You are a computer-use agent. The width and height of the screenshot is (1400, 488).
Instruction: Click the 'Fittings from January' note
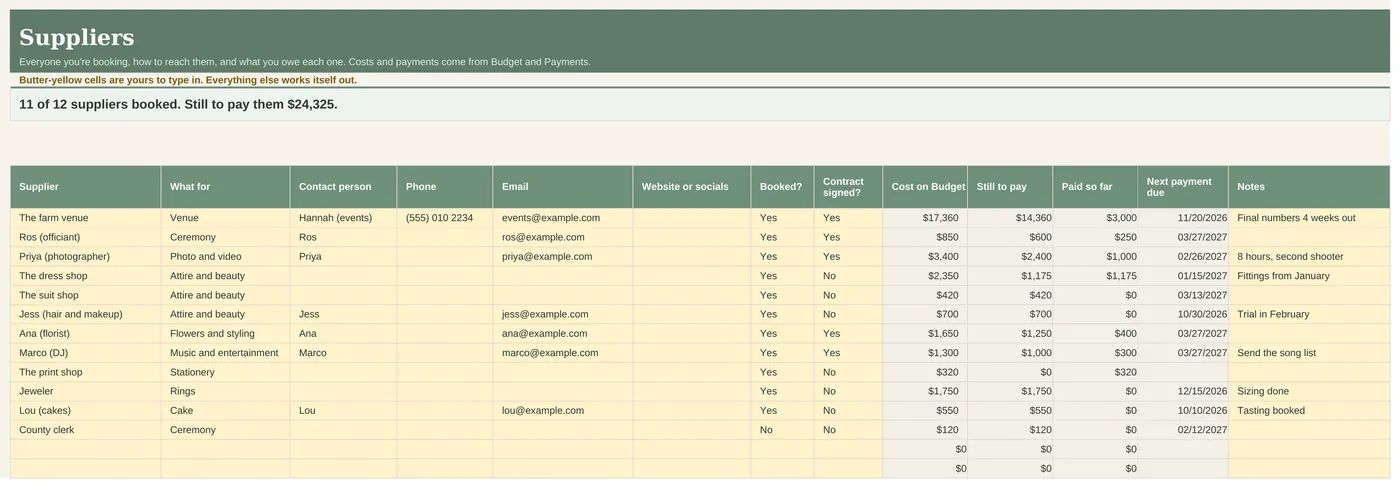(1309, 276)
